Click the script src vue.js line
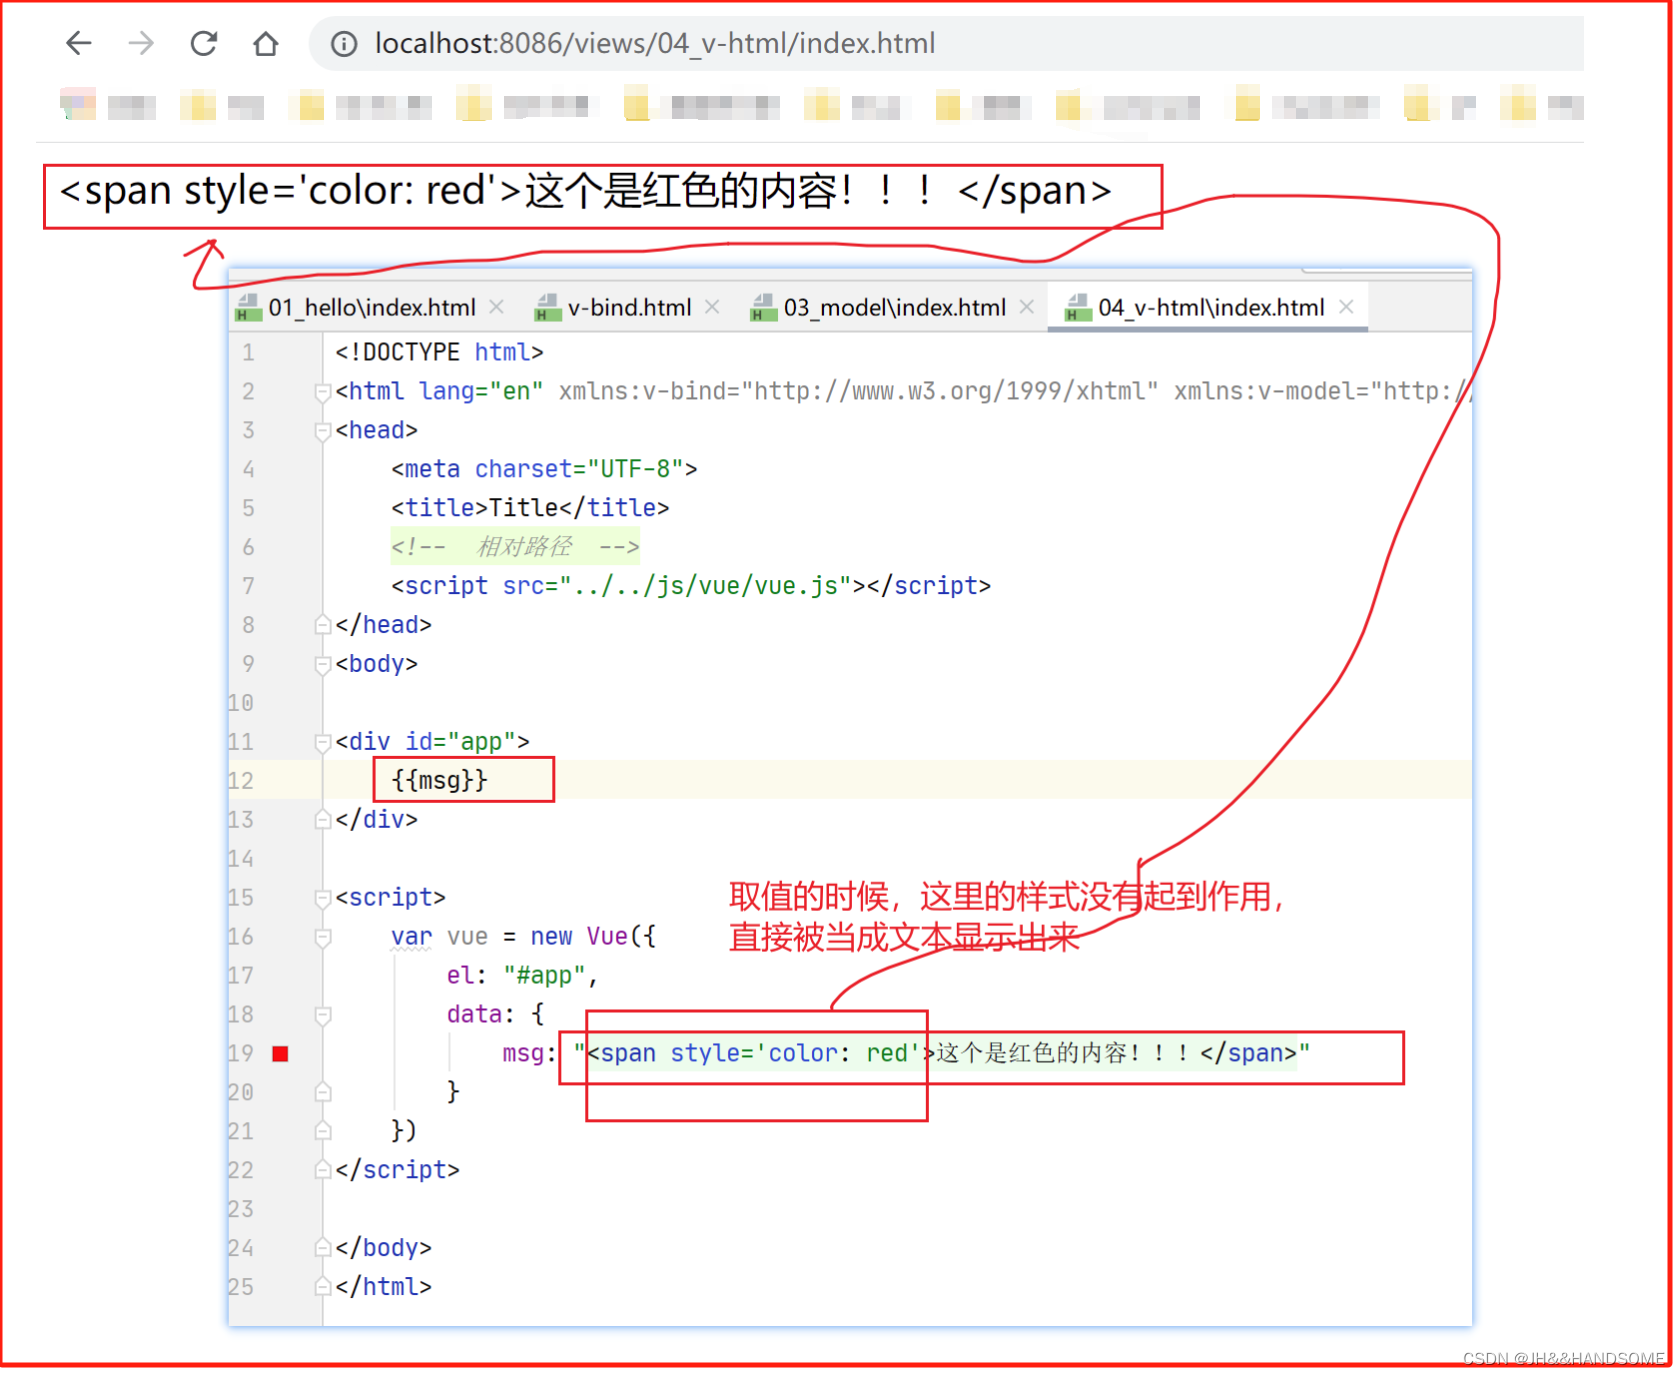 [691, 586]
